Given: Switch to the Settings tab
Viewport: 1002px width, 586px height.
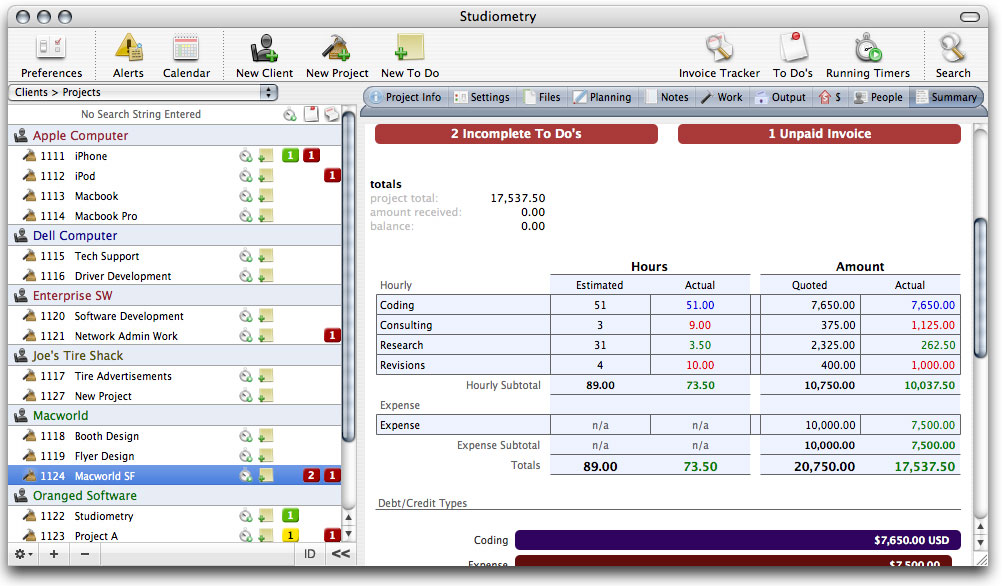Looking at the screenshot, I should tap(482, 97).
